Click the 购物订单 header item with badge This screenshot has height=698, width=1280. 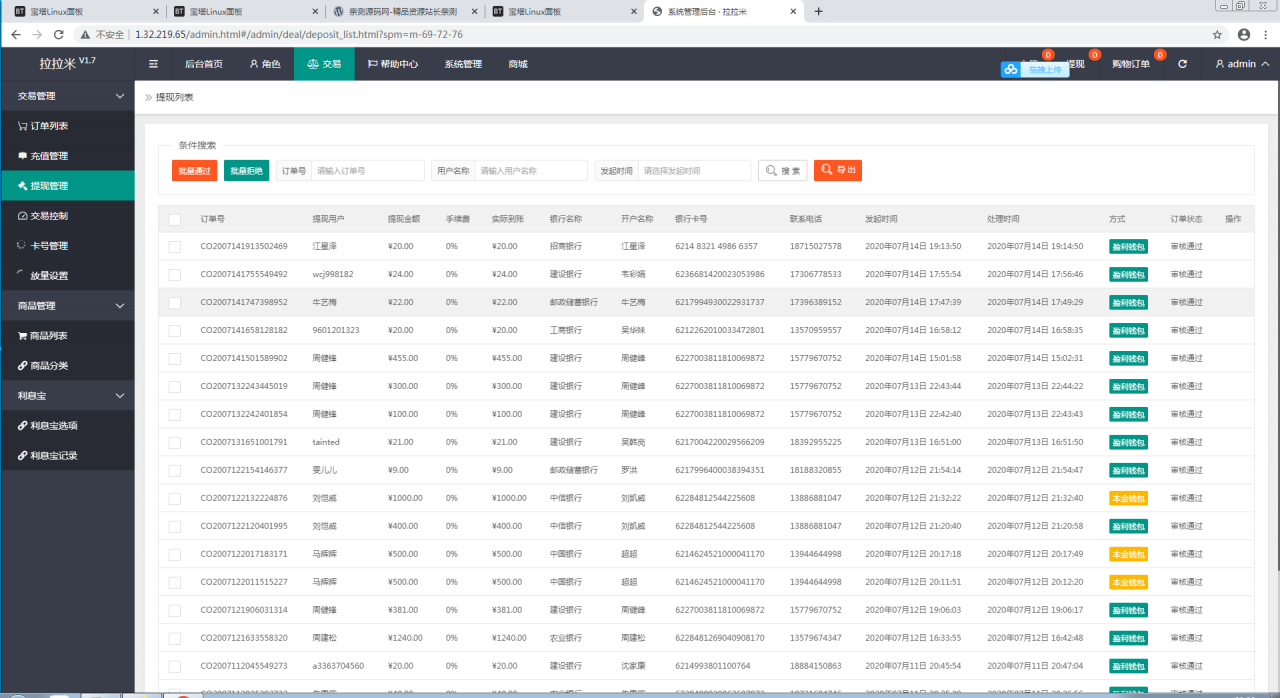tap(1132, 63)
